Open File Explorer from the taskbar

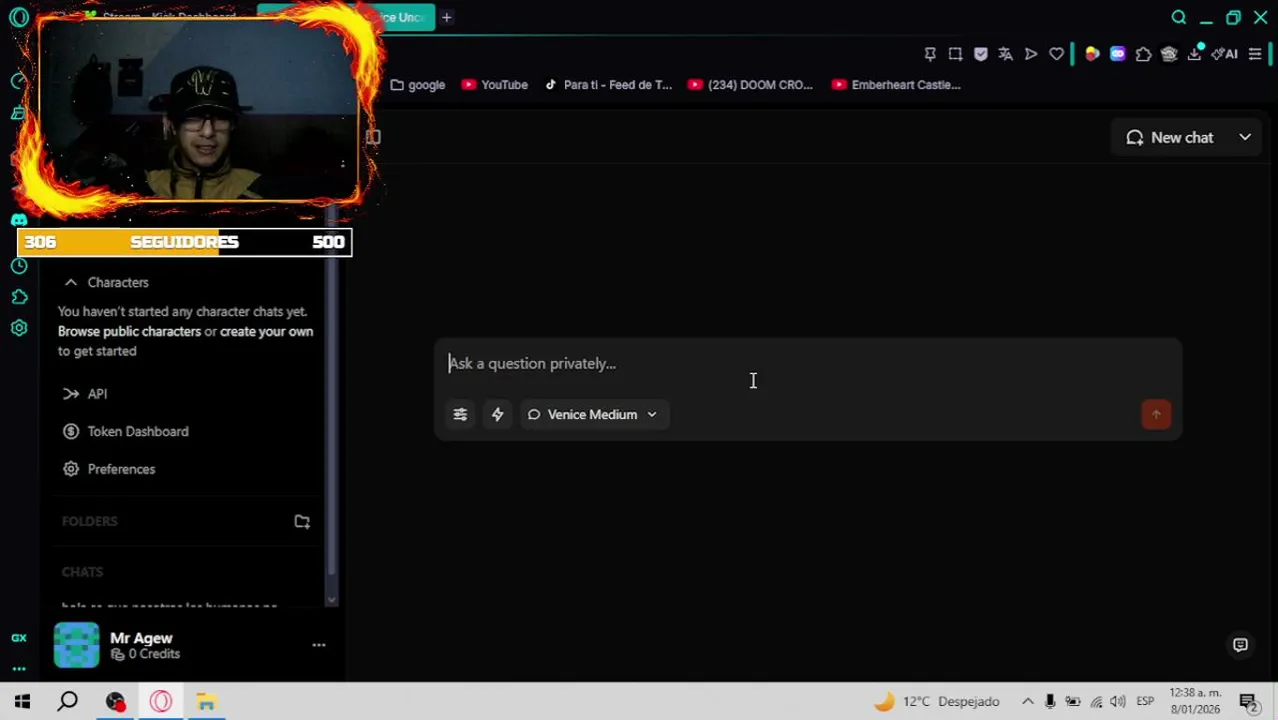coord(206,701)
